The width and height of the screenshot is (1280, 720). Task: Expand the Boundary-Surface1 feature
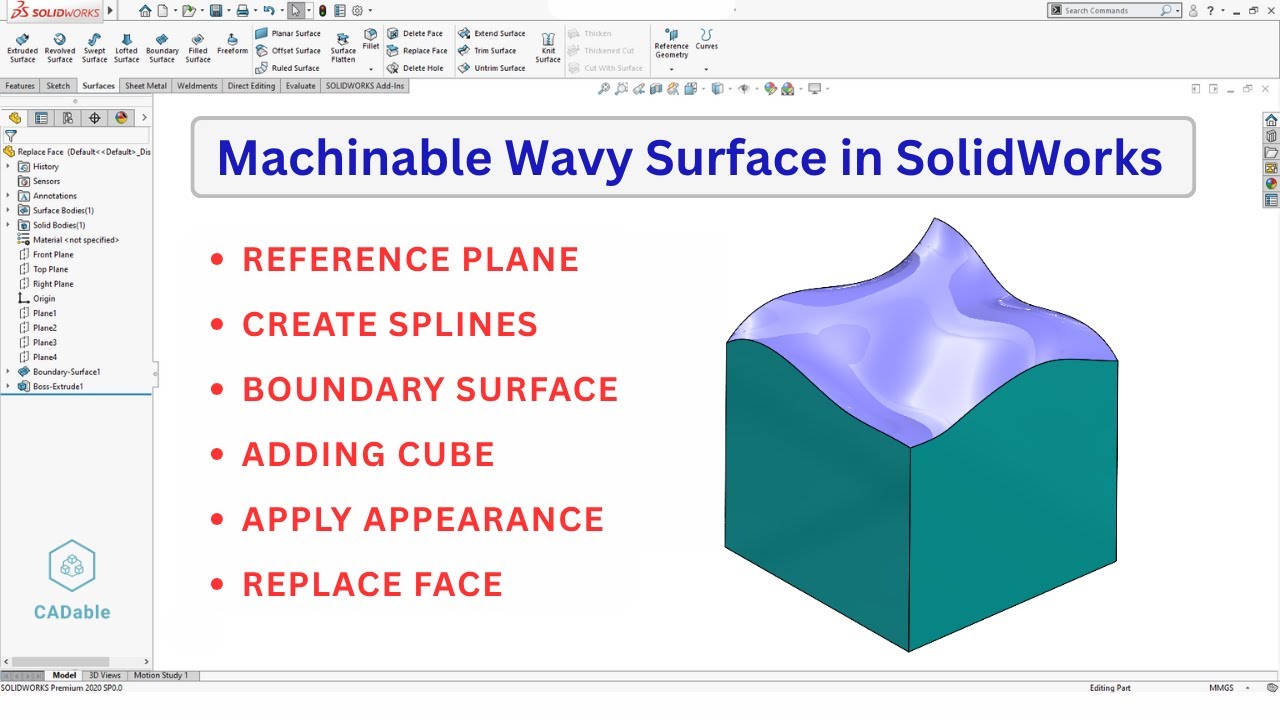pyautogui.click(x=9, y=371)
